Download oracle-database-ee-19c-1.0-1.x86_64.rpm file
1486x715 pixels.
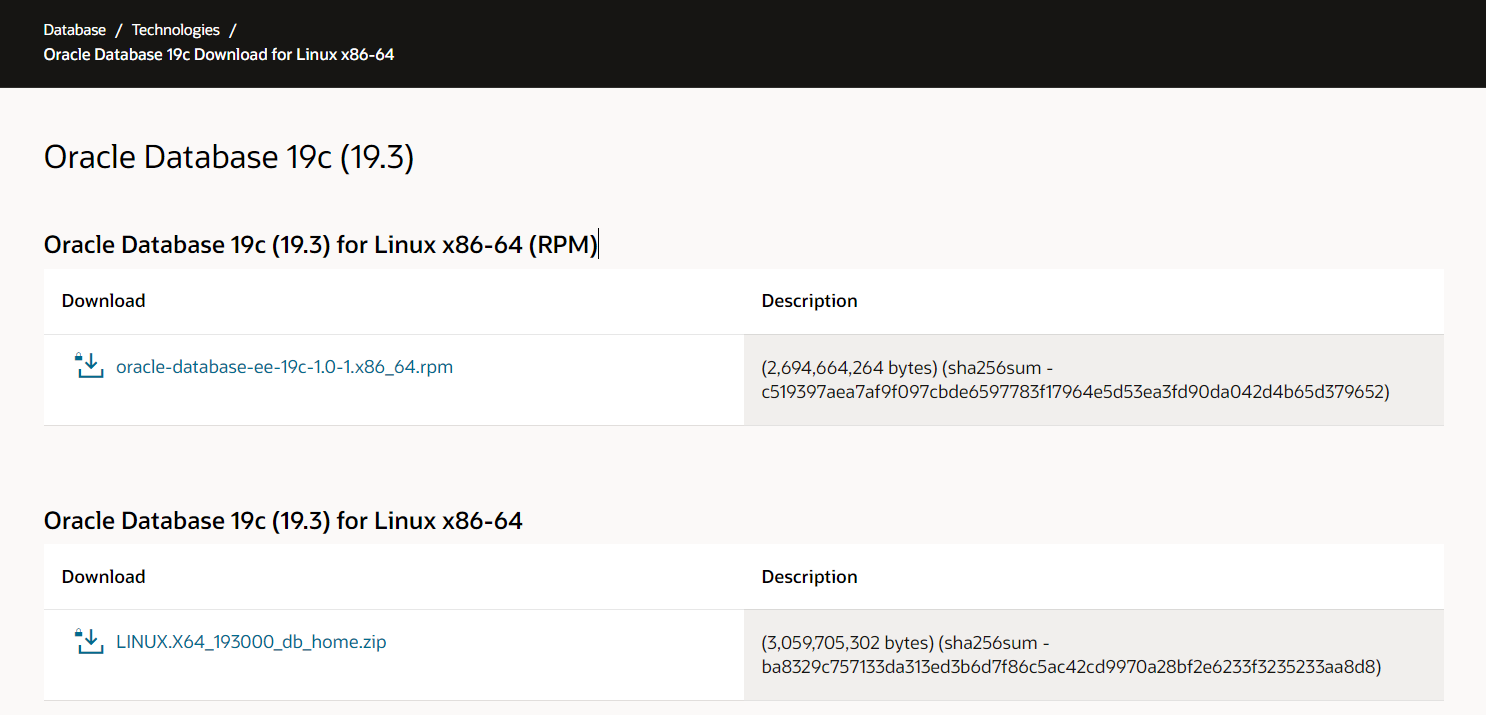(284, 367)
